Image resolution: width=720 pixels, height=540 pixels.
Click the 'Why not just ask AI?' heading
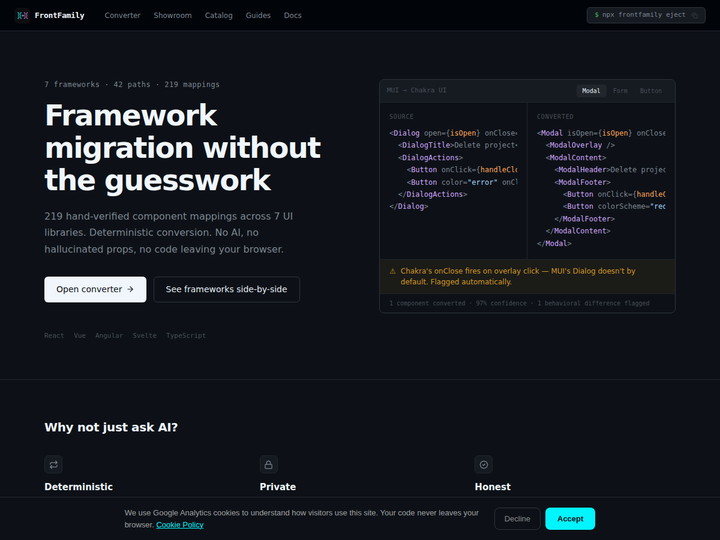(x=111, y=428)
